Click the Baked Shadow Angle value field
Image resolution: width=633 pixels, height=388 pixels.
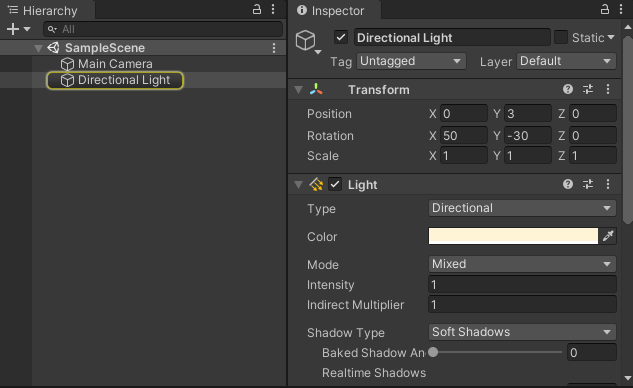(x=591, y=352)
